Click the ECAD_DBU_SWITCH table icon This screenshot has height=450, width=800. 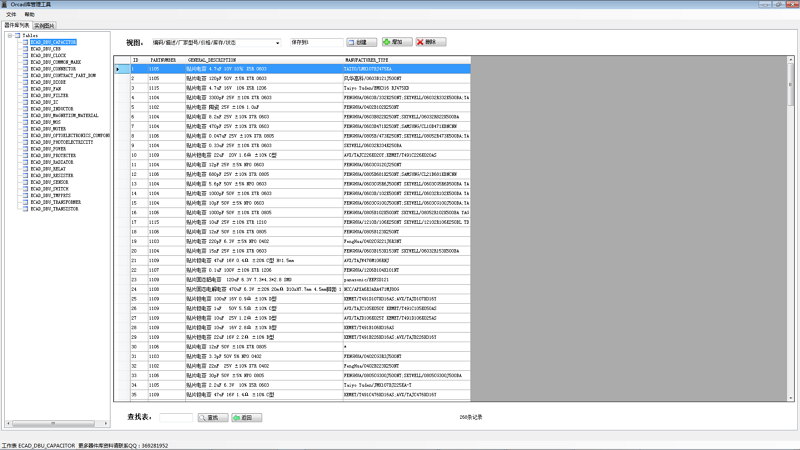click(25, 188)
